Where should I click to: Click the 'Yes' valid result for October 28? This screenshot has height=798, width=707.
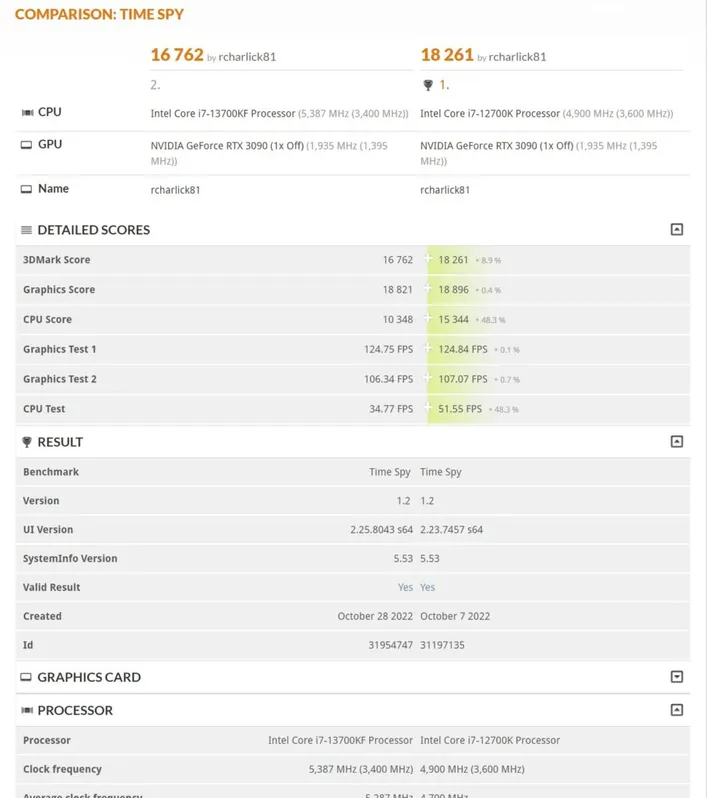[405, 587]
